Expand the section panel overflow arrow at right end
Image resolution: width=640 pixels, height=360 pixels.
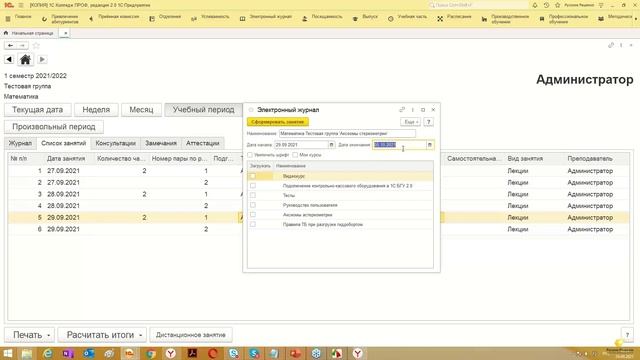click(636, 19)
